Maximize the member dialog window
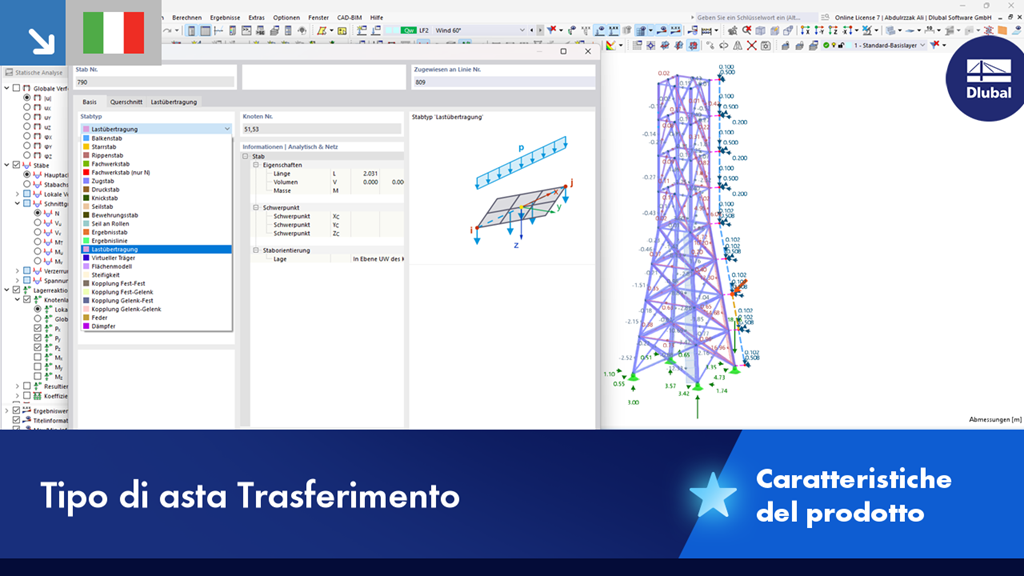The image size is (1024, 576). 564,51
